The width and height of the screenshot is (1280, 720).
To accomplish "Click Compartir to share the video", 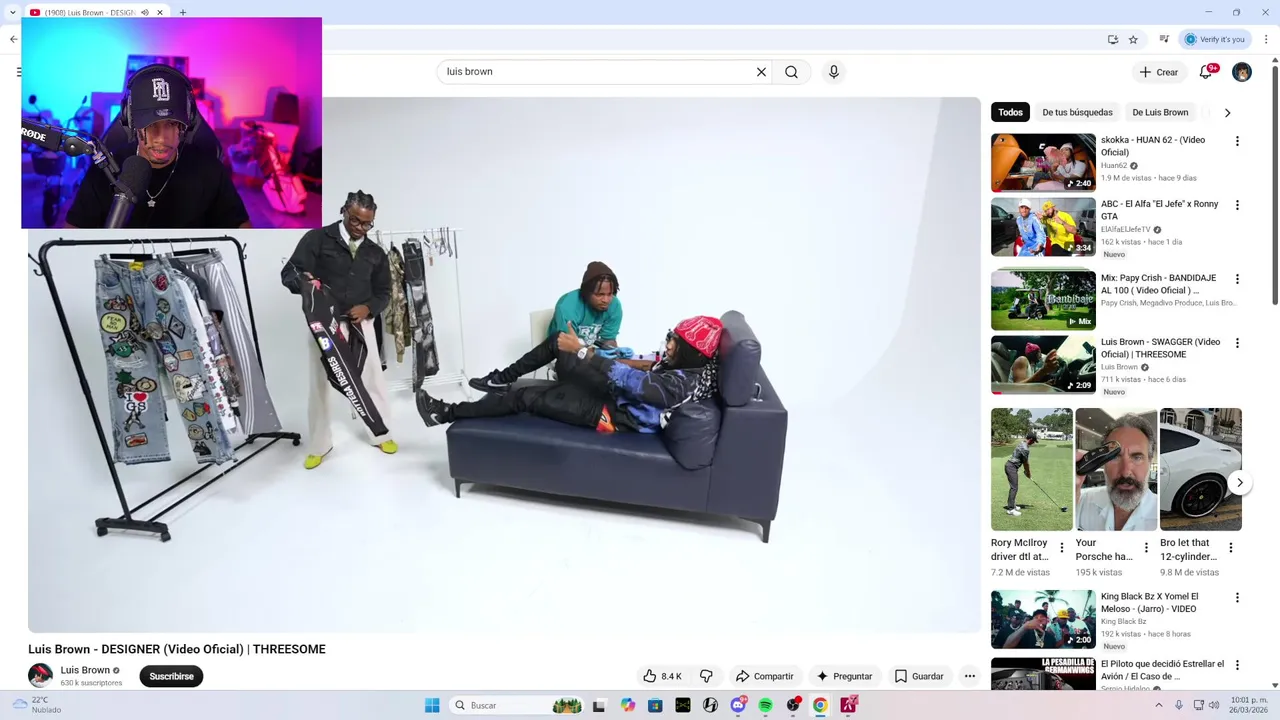I will (x=764, y=676).
